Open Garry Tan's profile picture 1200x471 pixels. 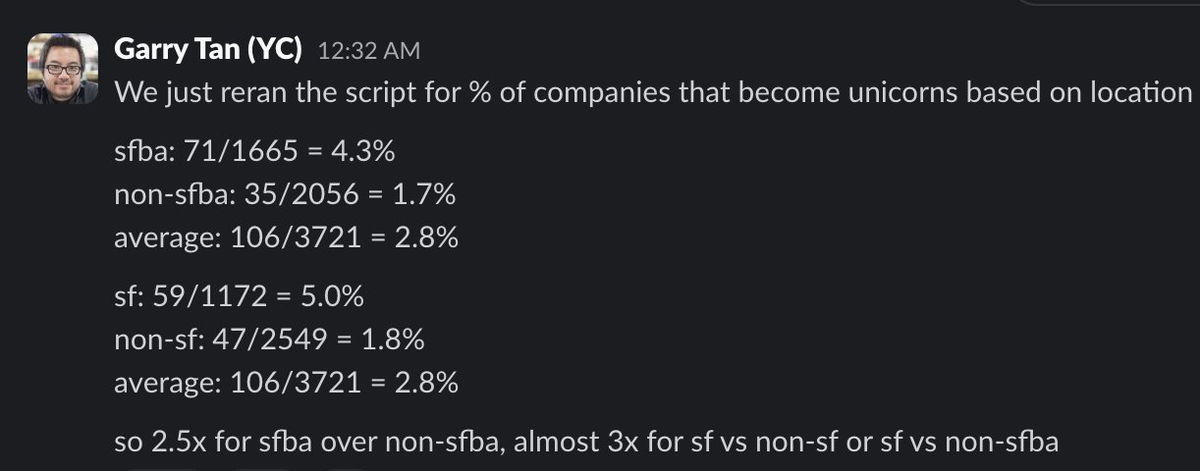62,69
